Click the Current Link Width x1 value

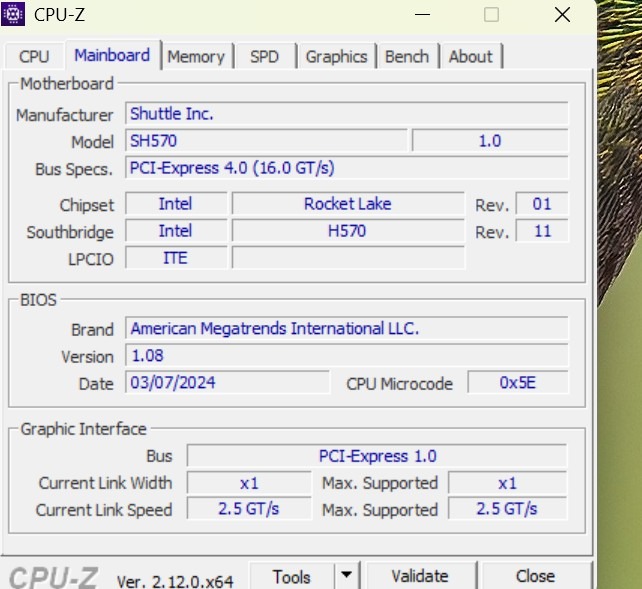tap(249, 483)
